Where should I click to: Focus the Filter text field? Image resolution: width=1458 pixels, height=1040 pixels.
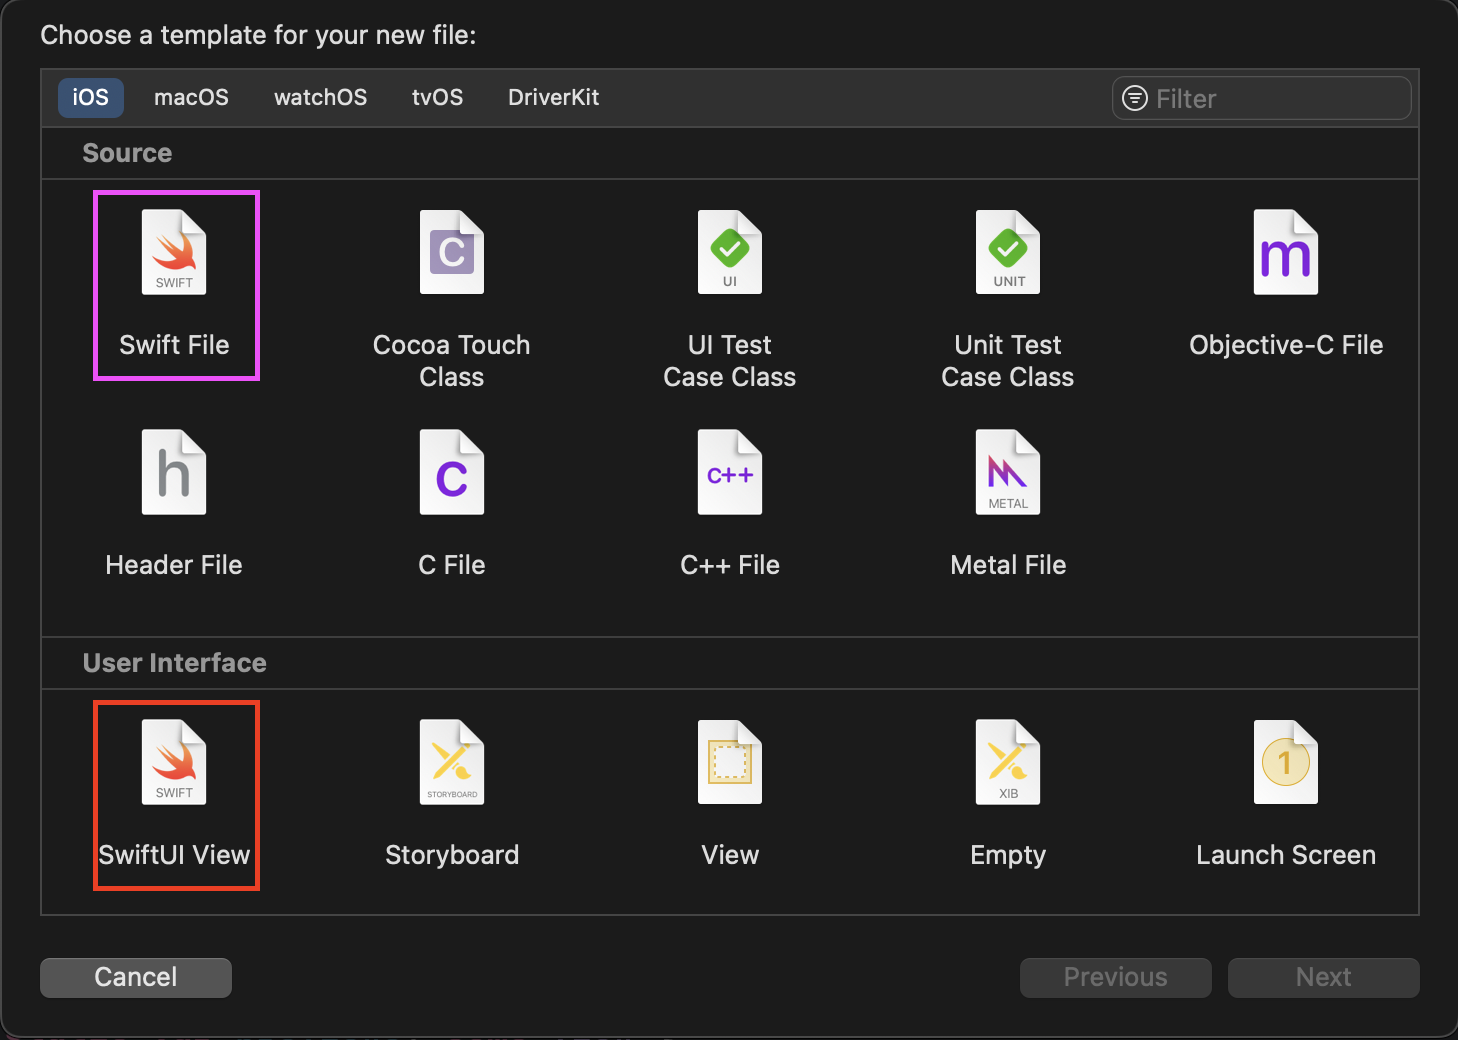[1262, 98]
